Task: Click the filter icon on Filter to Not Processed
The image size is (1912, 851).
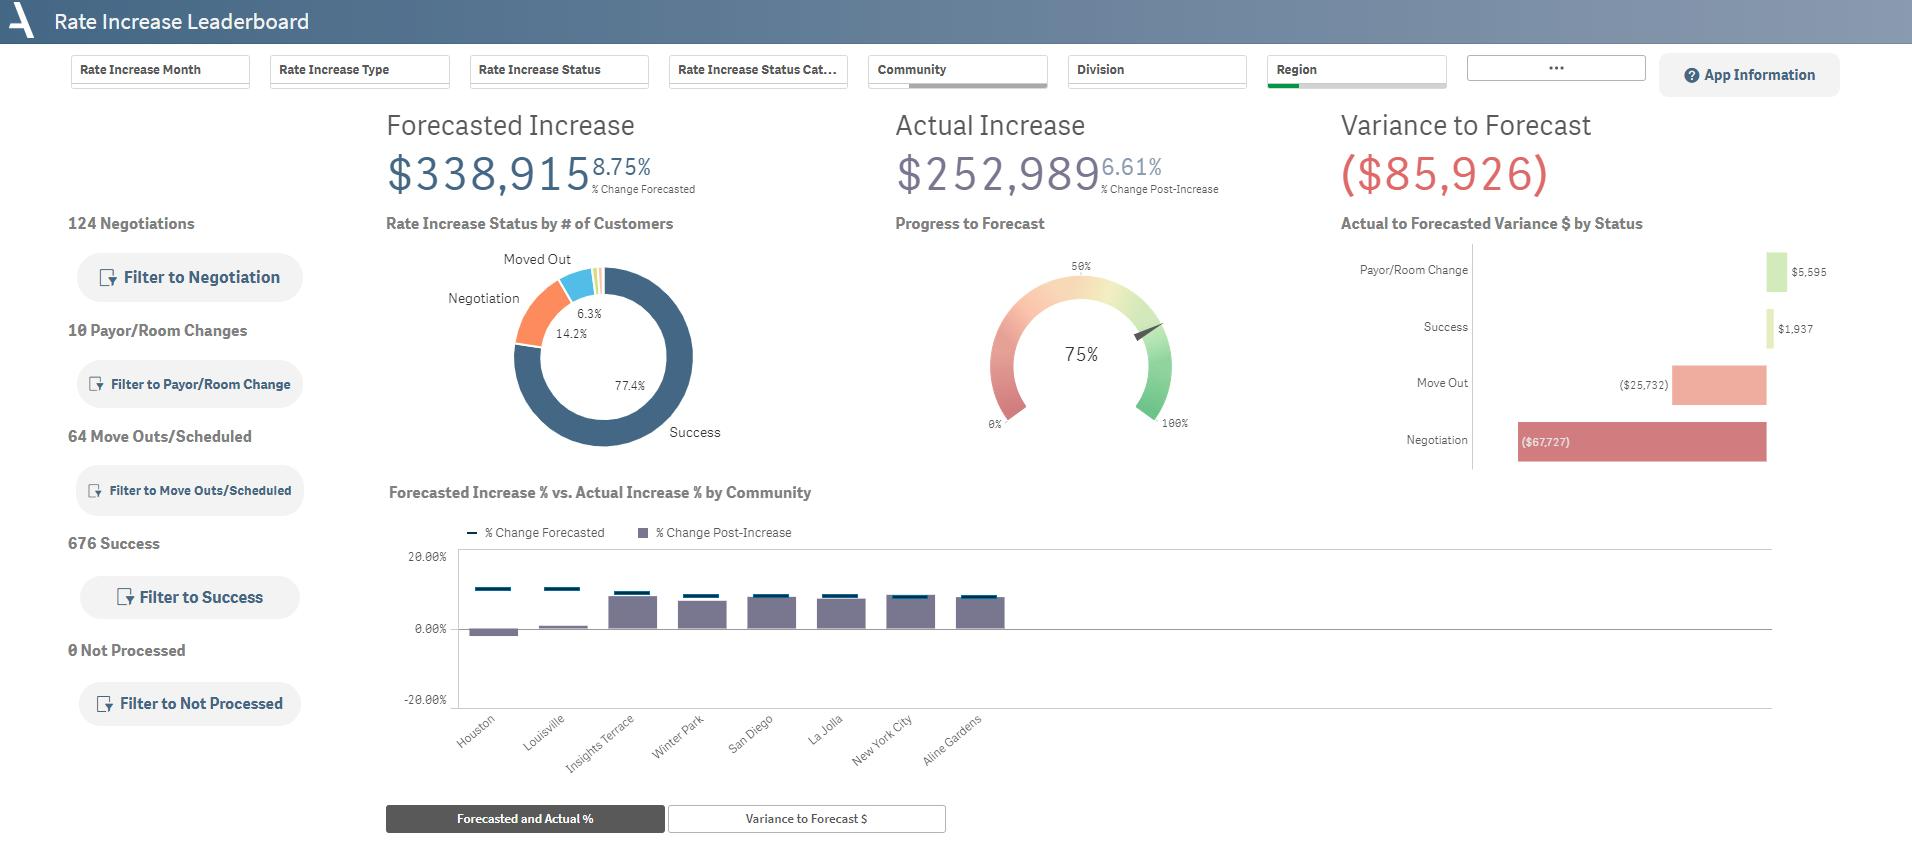Action: tap(105, 704)
